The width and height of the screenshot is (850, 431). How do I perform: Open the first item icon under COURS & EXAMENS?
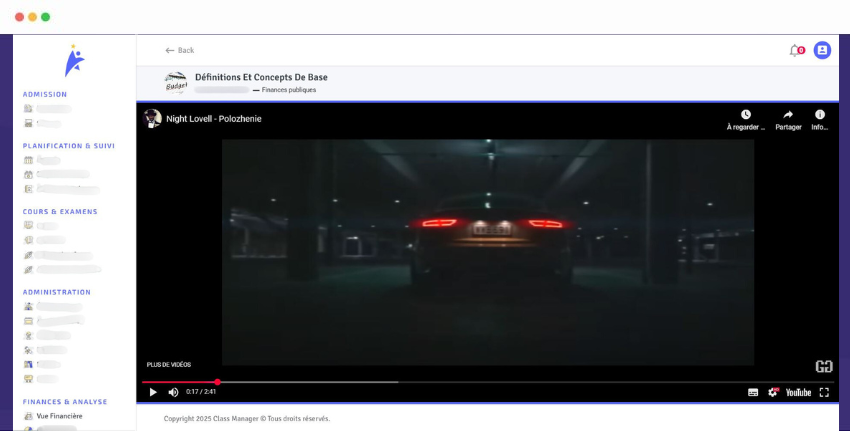[28, 225]
